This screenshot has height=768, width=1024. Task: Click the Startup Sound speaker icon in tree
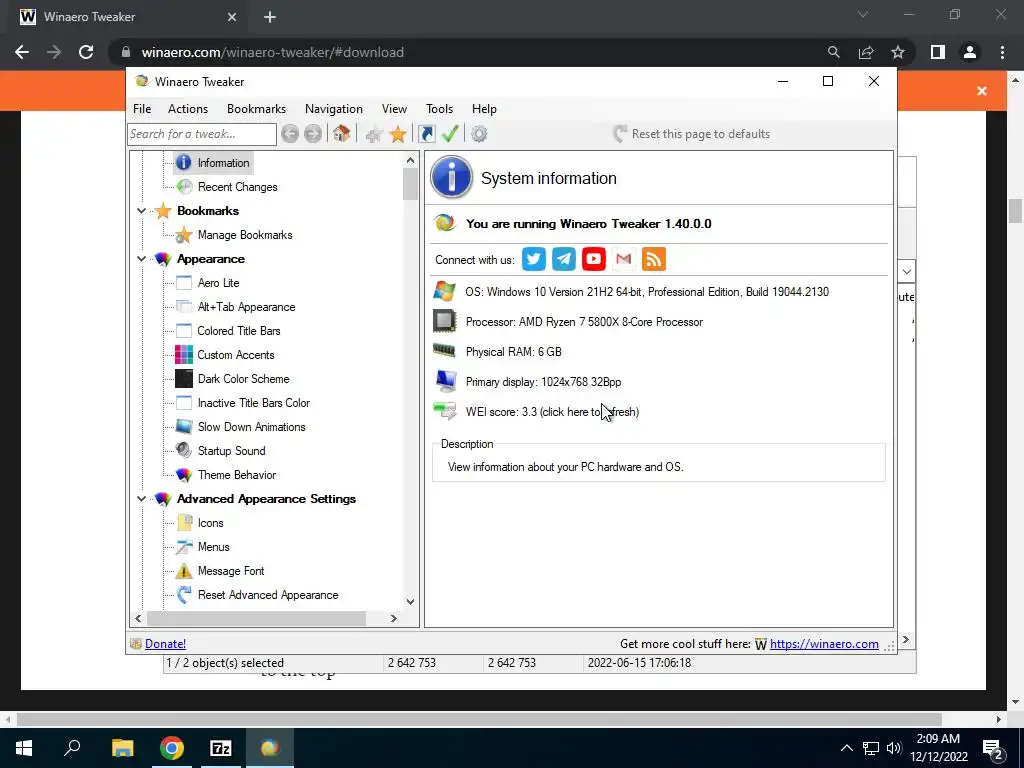click(184, 451)
